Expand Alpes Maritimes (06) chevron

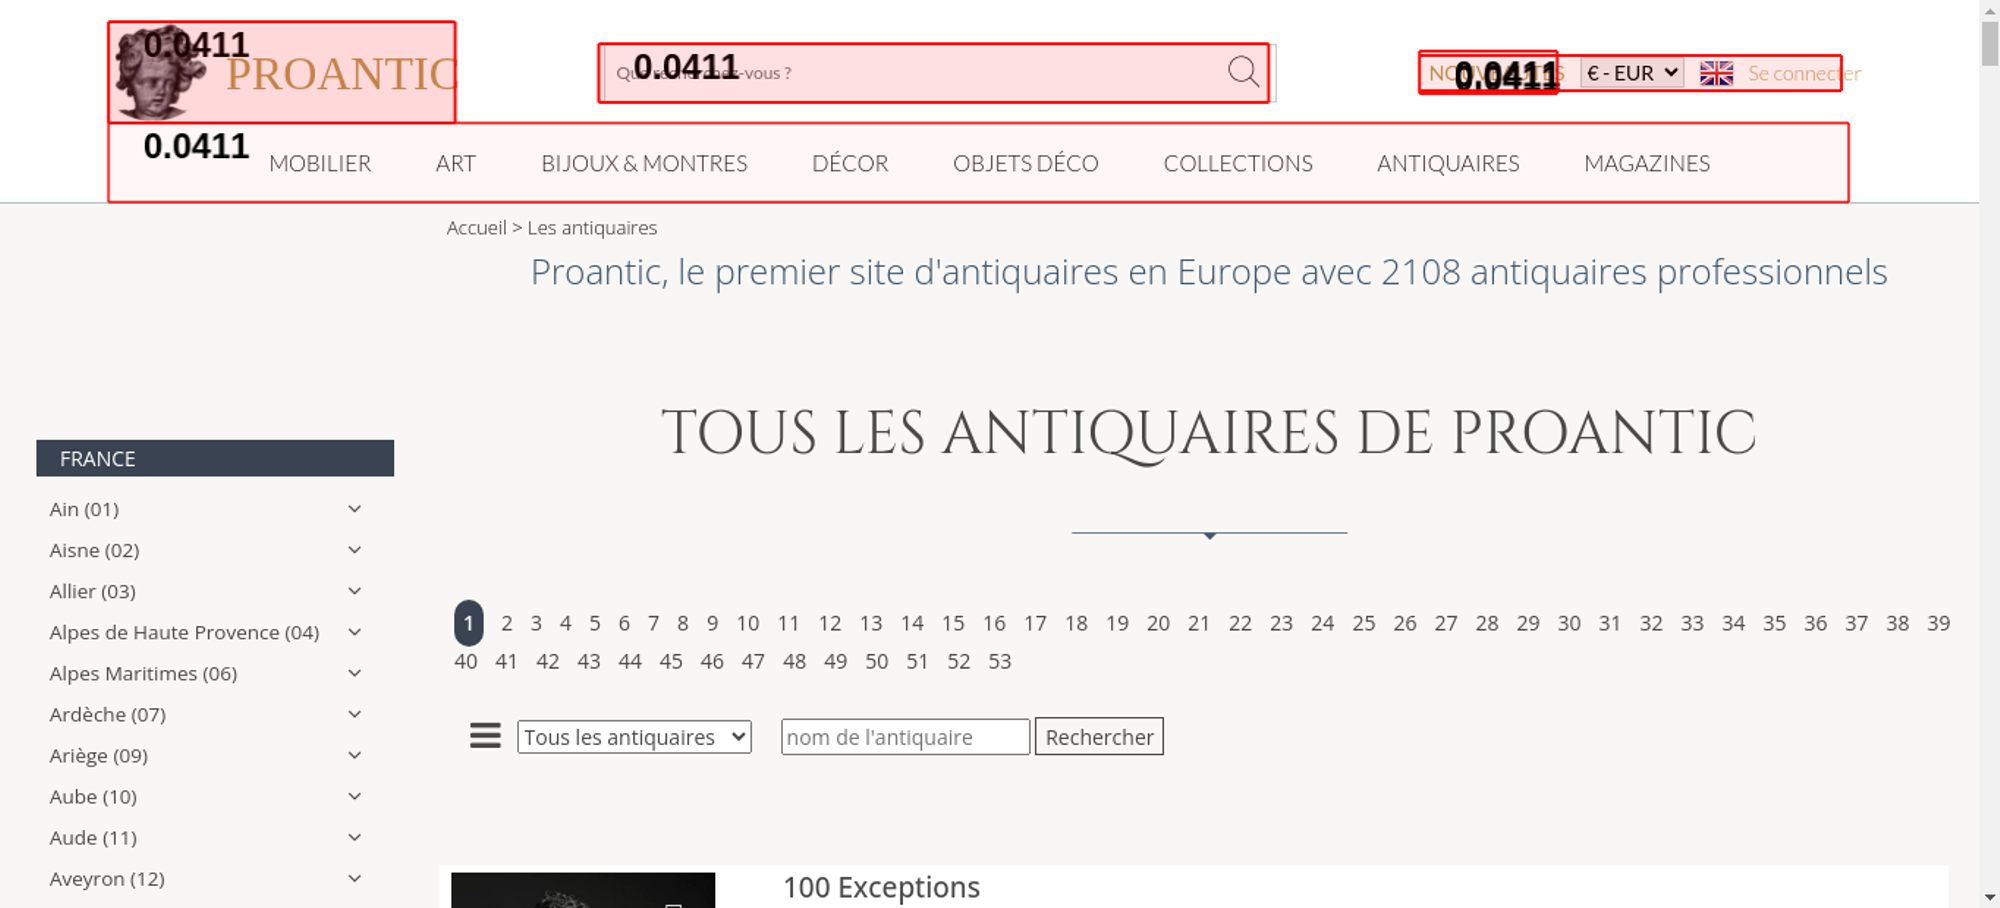click(x=354, y=673)
